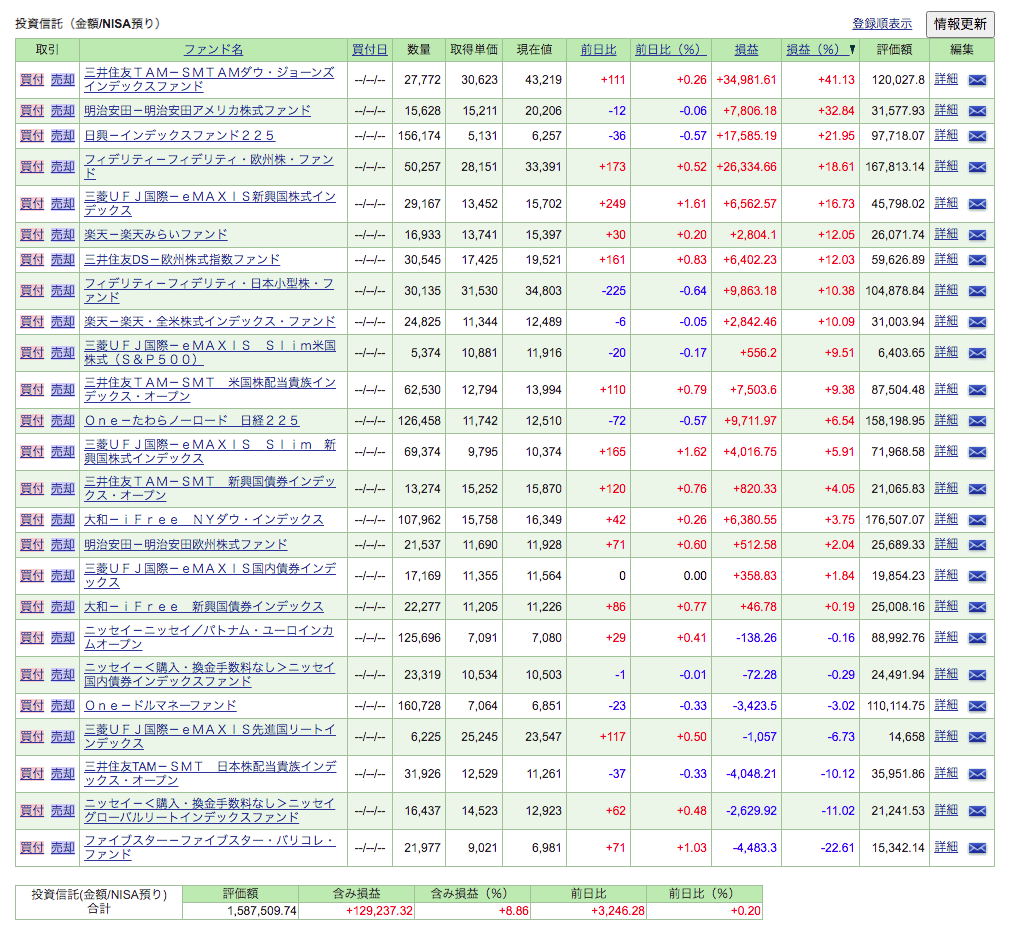Open 詳細 for ニッセイグローバルリートインデックスファンド

click(x=946, y=810)
